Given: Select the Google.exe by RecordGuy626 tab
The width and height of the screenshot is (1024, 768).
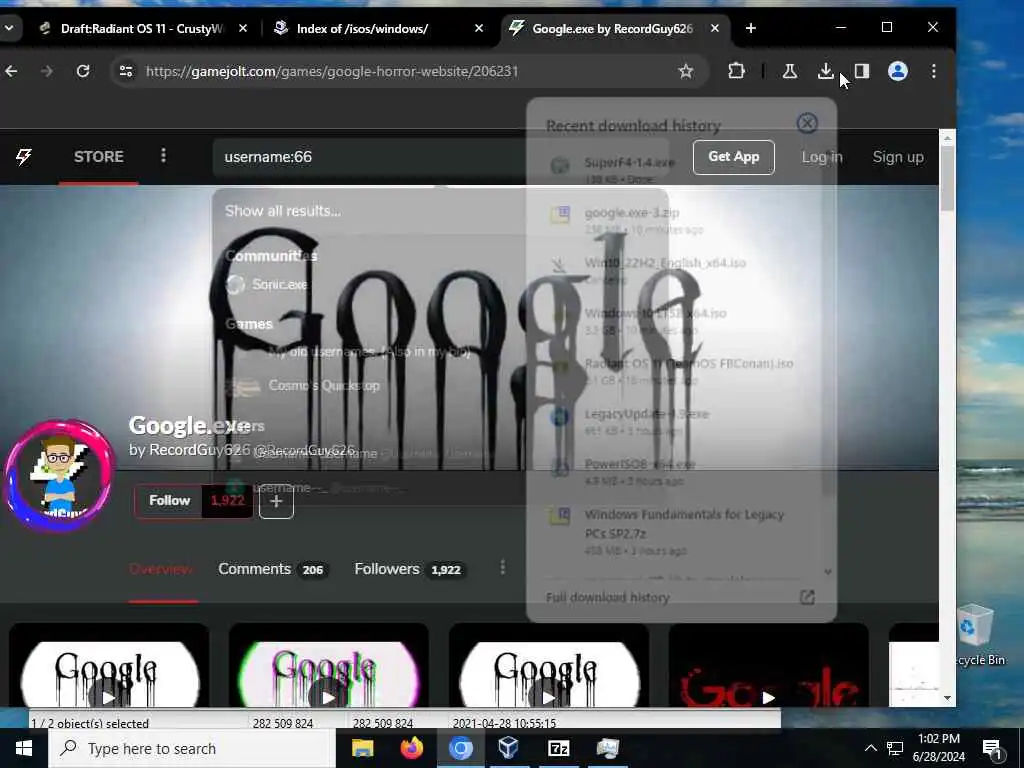Looking at the screenshot, I should pos(612,28).
